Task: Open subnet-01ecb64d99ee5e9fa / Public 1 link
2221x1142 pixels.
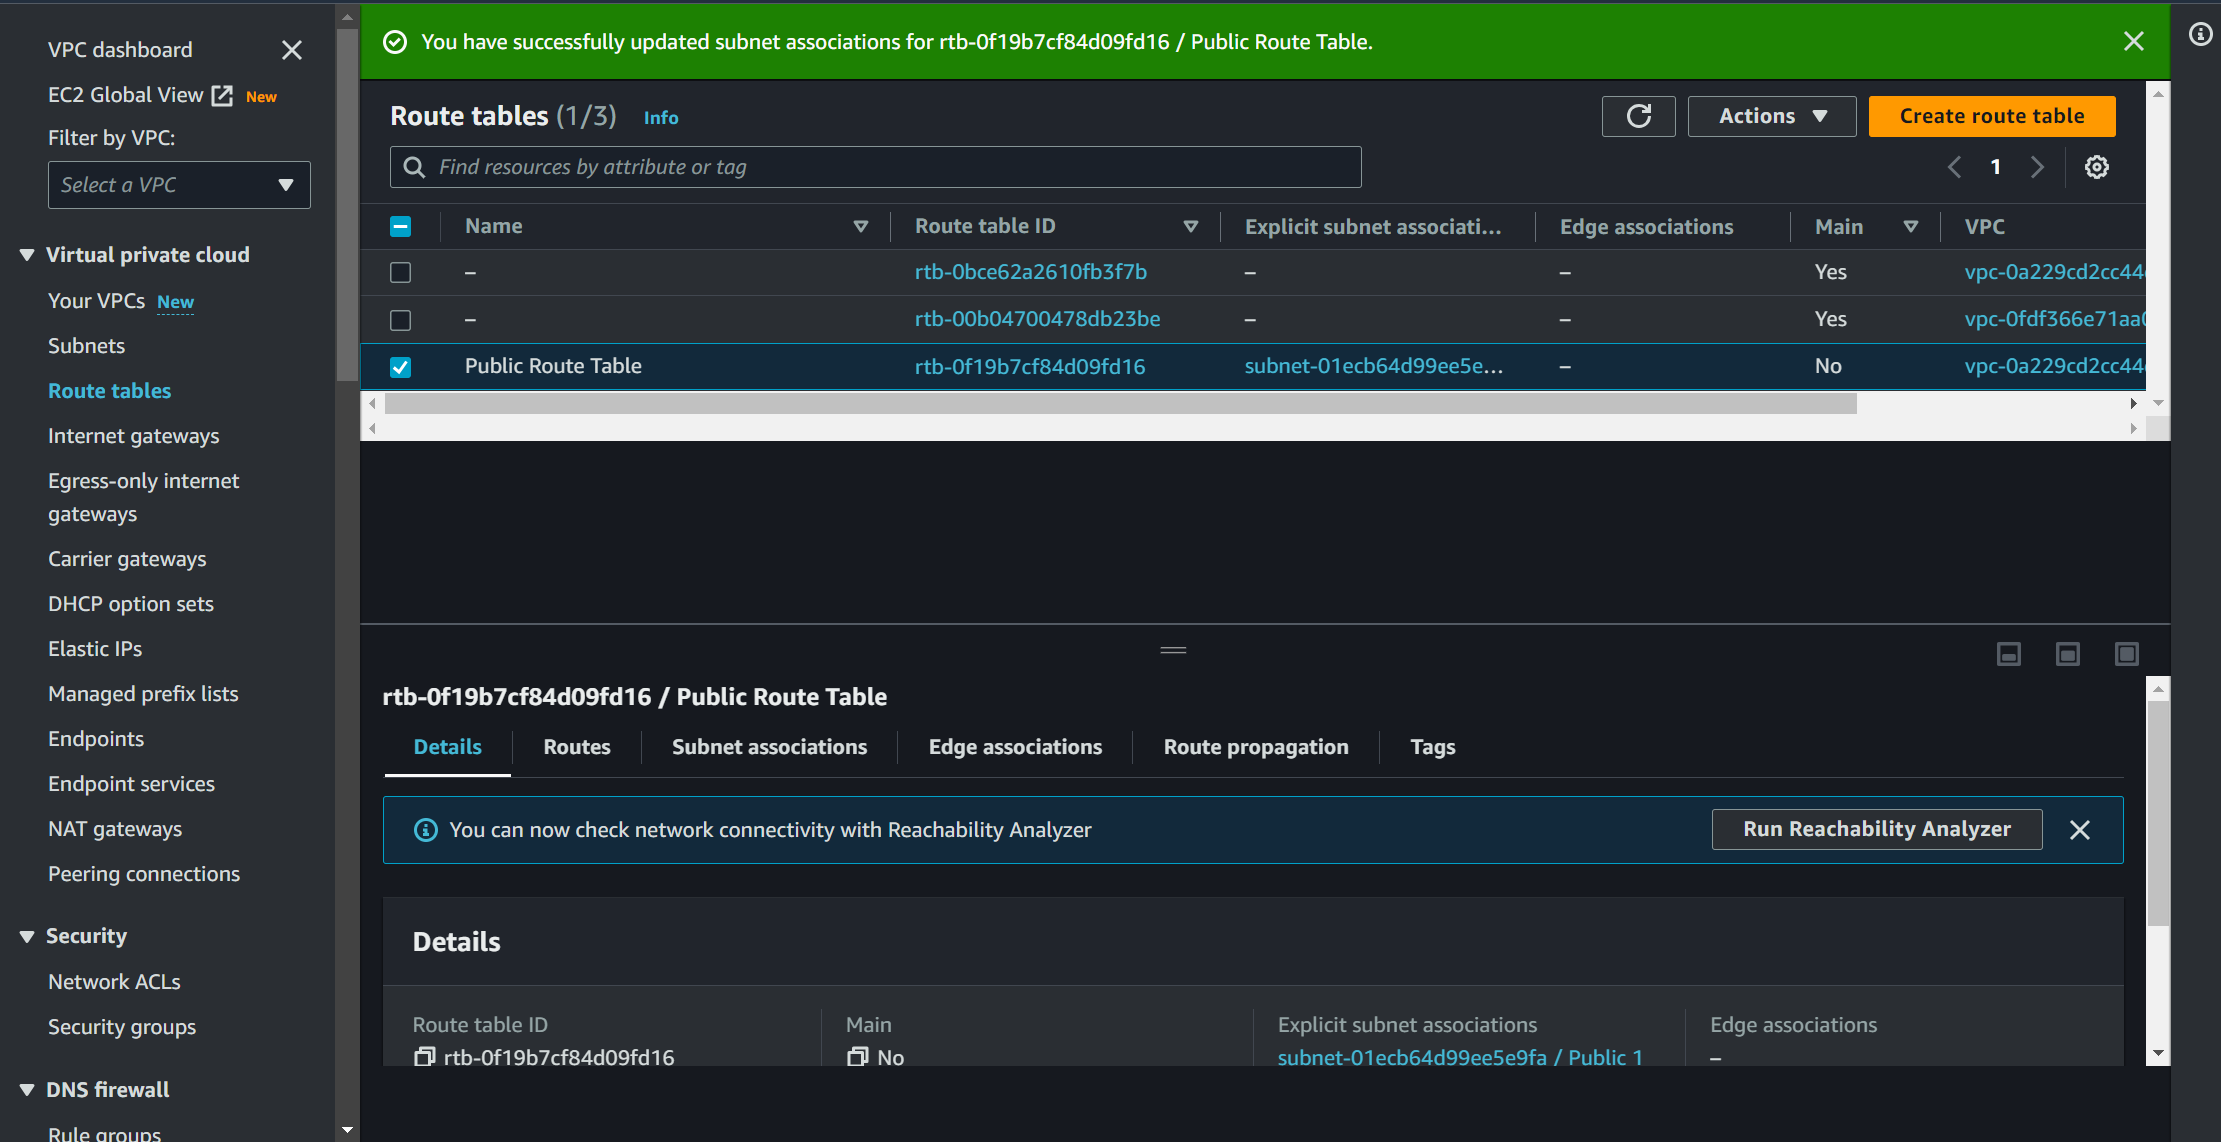Action: coord(1460,1057)
